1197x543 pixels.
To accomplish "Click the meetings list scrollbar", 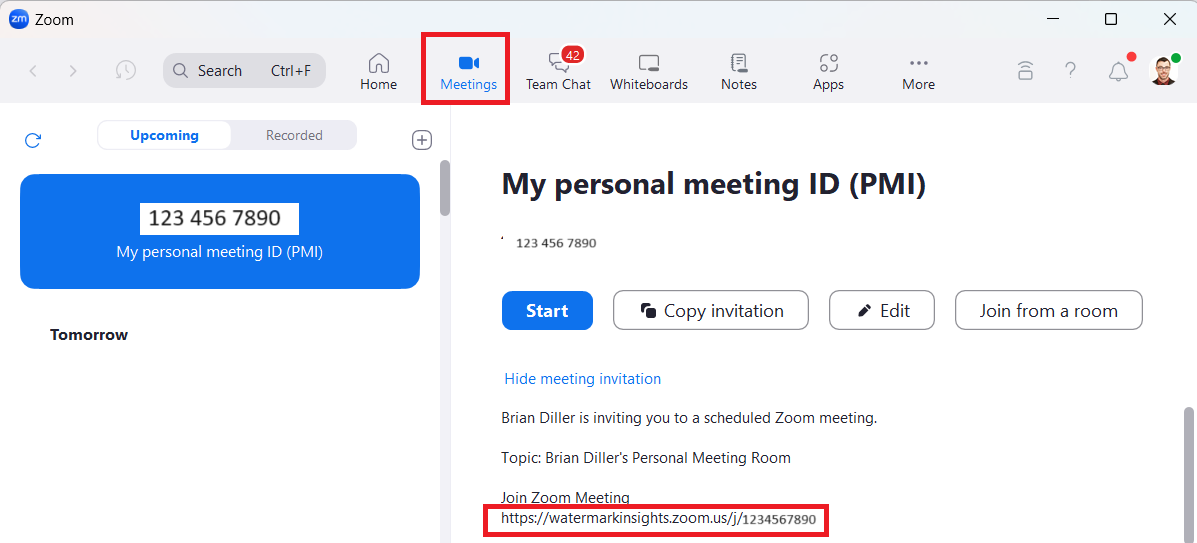I will [x=445, y=187].
